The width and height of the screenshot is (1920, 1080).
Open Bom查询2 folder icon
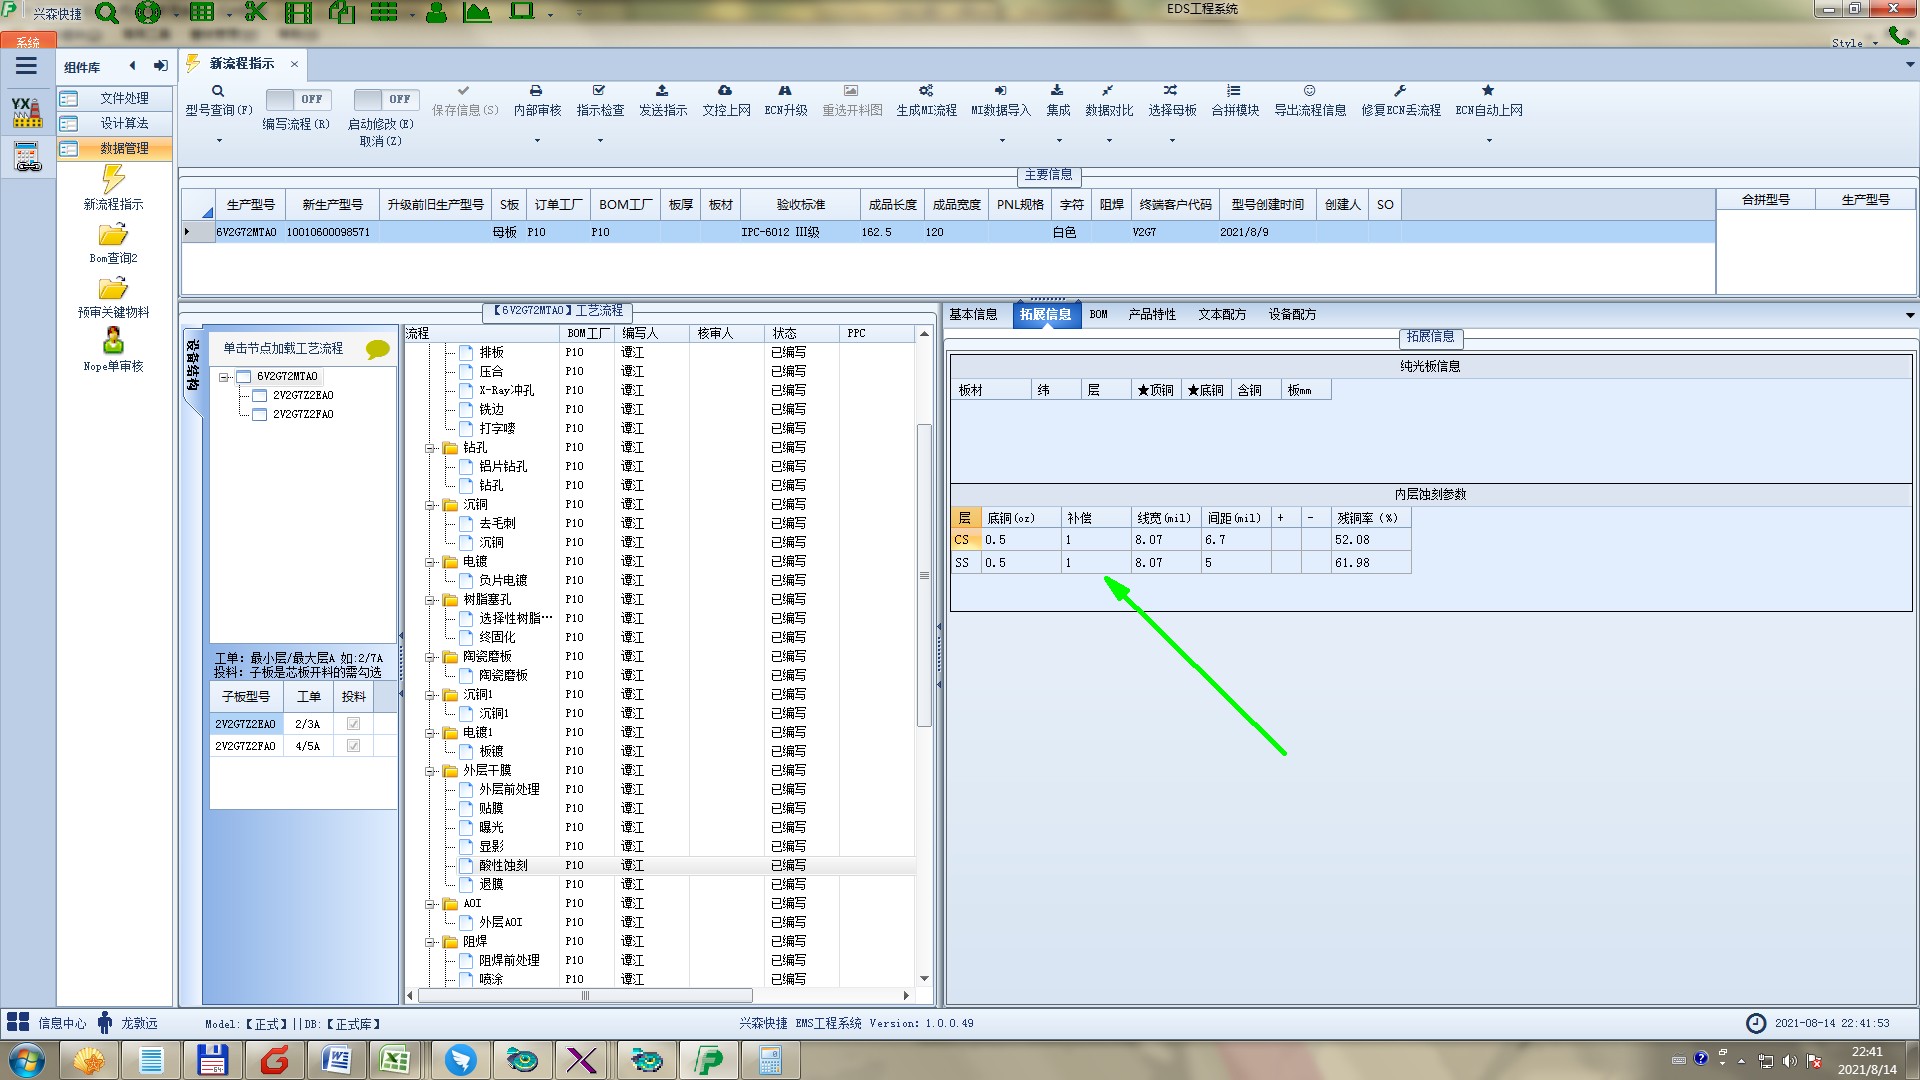pos(113,236)
